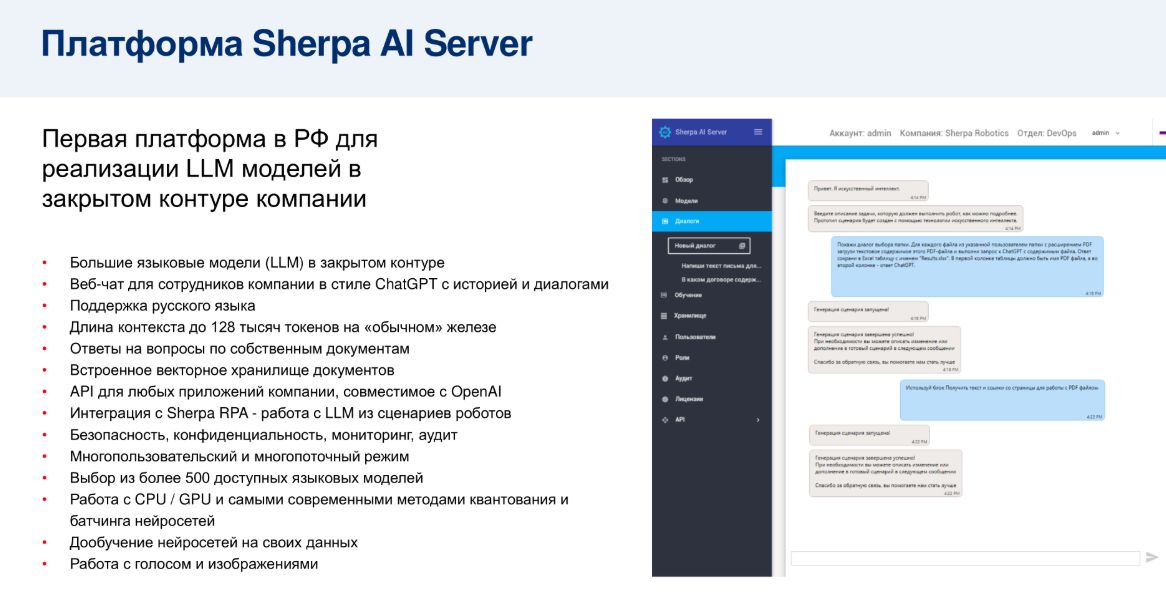Click the Sherpa AI Server gear logo

point(665,132)
